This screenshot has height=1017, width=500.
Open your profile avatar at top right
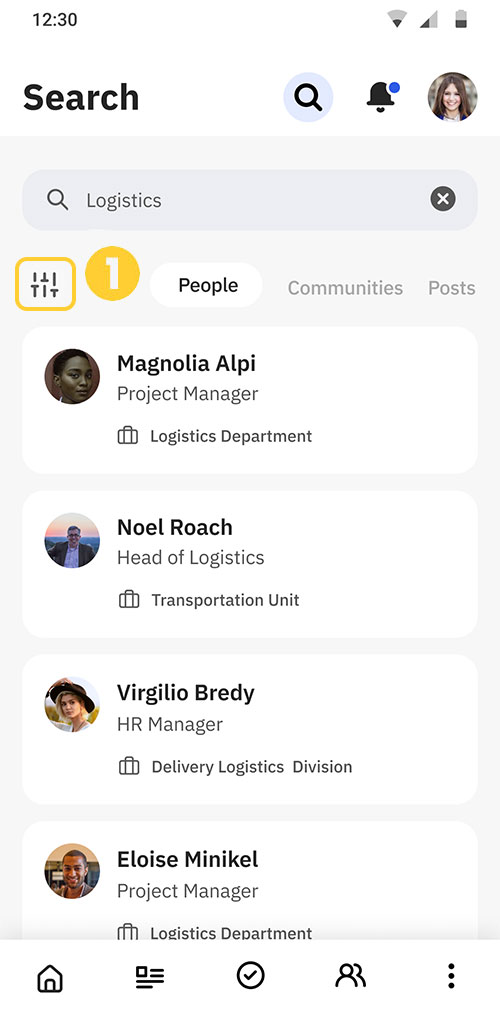[x=453, y=97]
